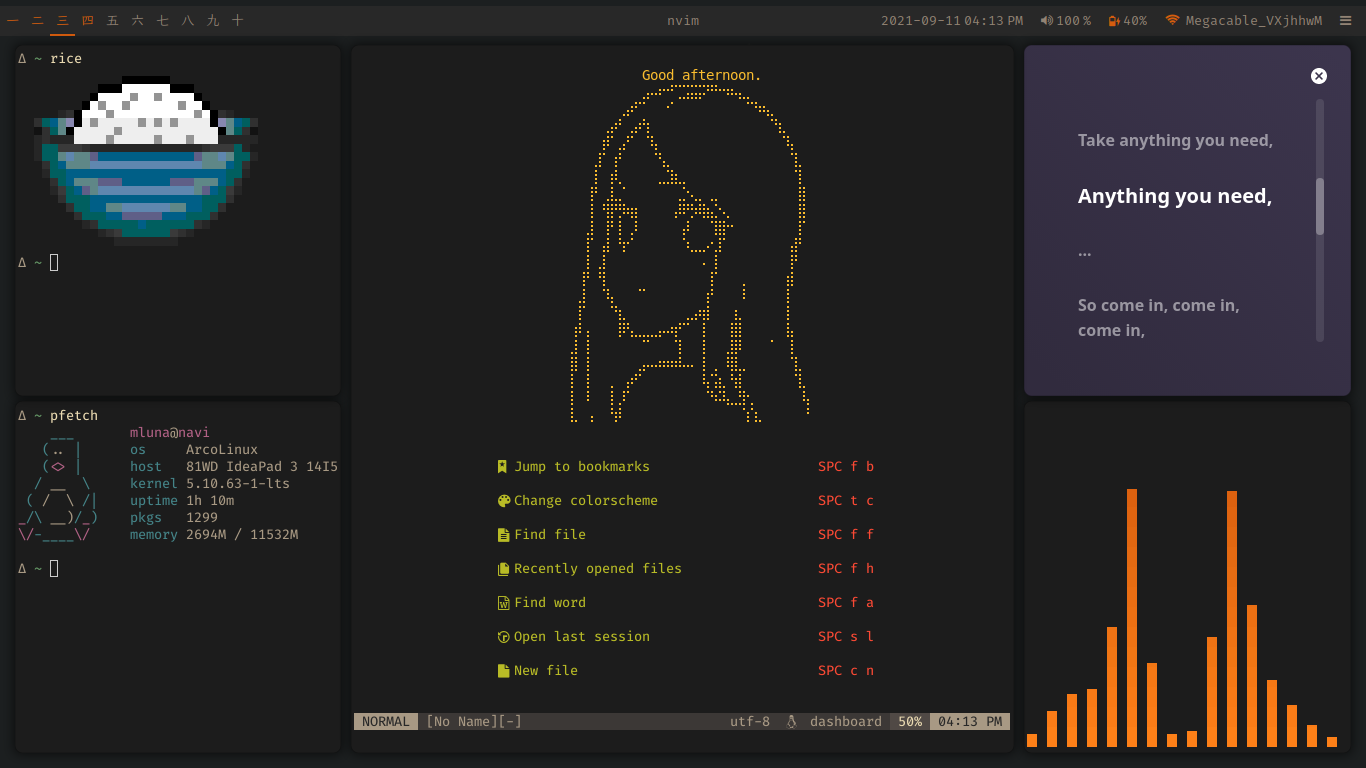Click prompt cursor below pfetch output
Image resolution: width=1366 pixels, height=768 pixels.
coord(54,569)
